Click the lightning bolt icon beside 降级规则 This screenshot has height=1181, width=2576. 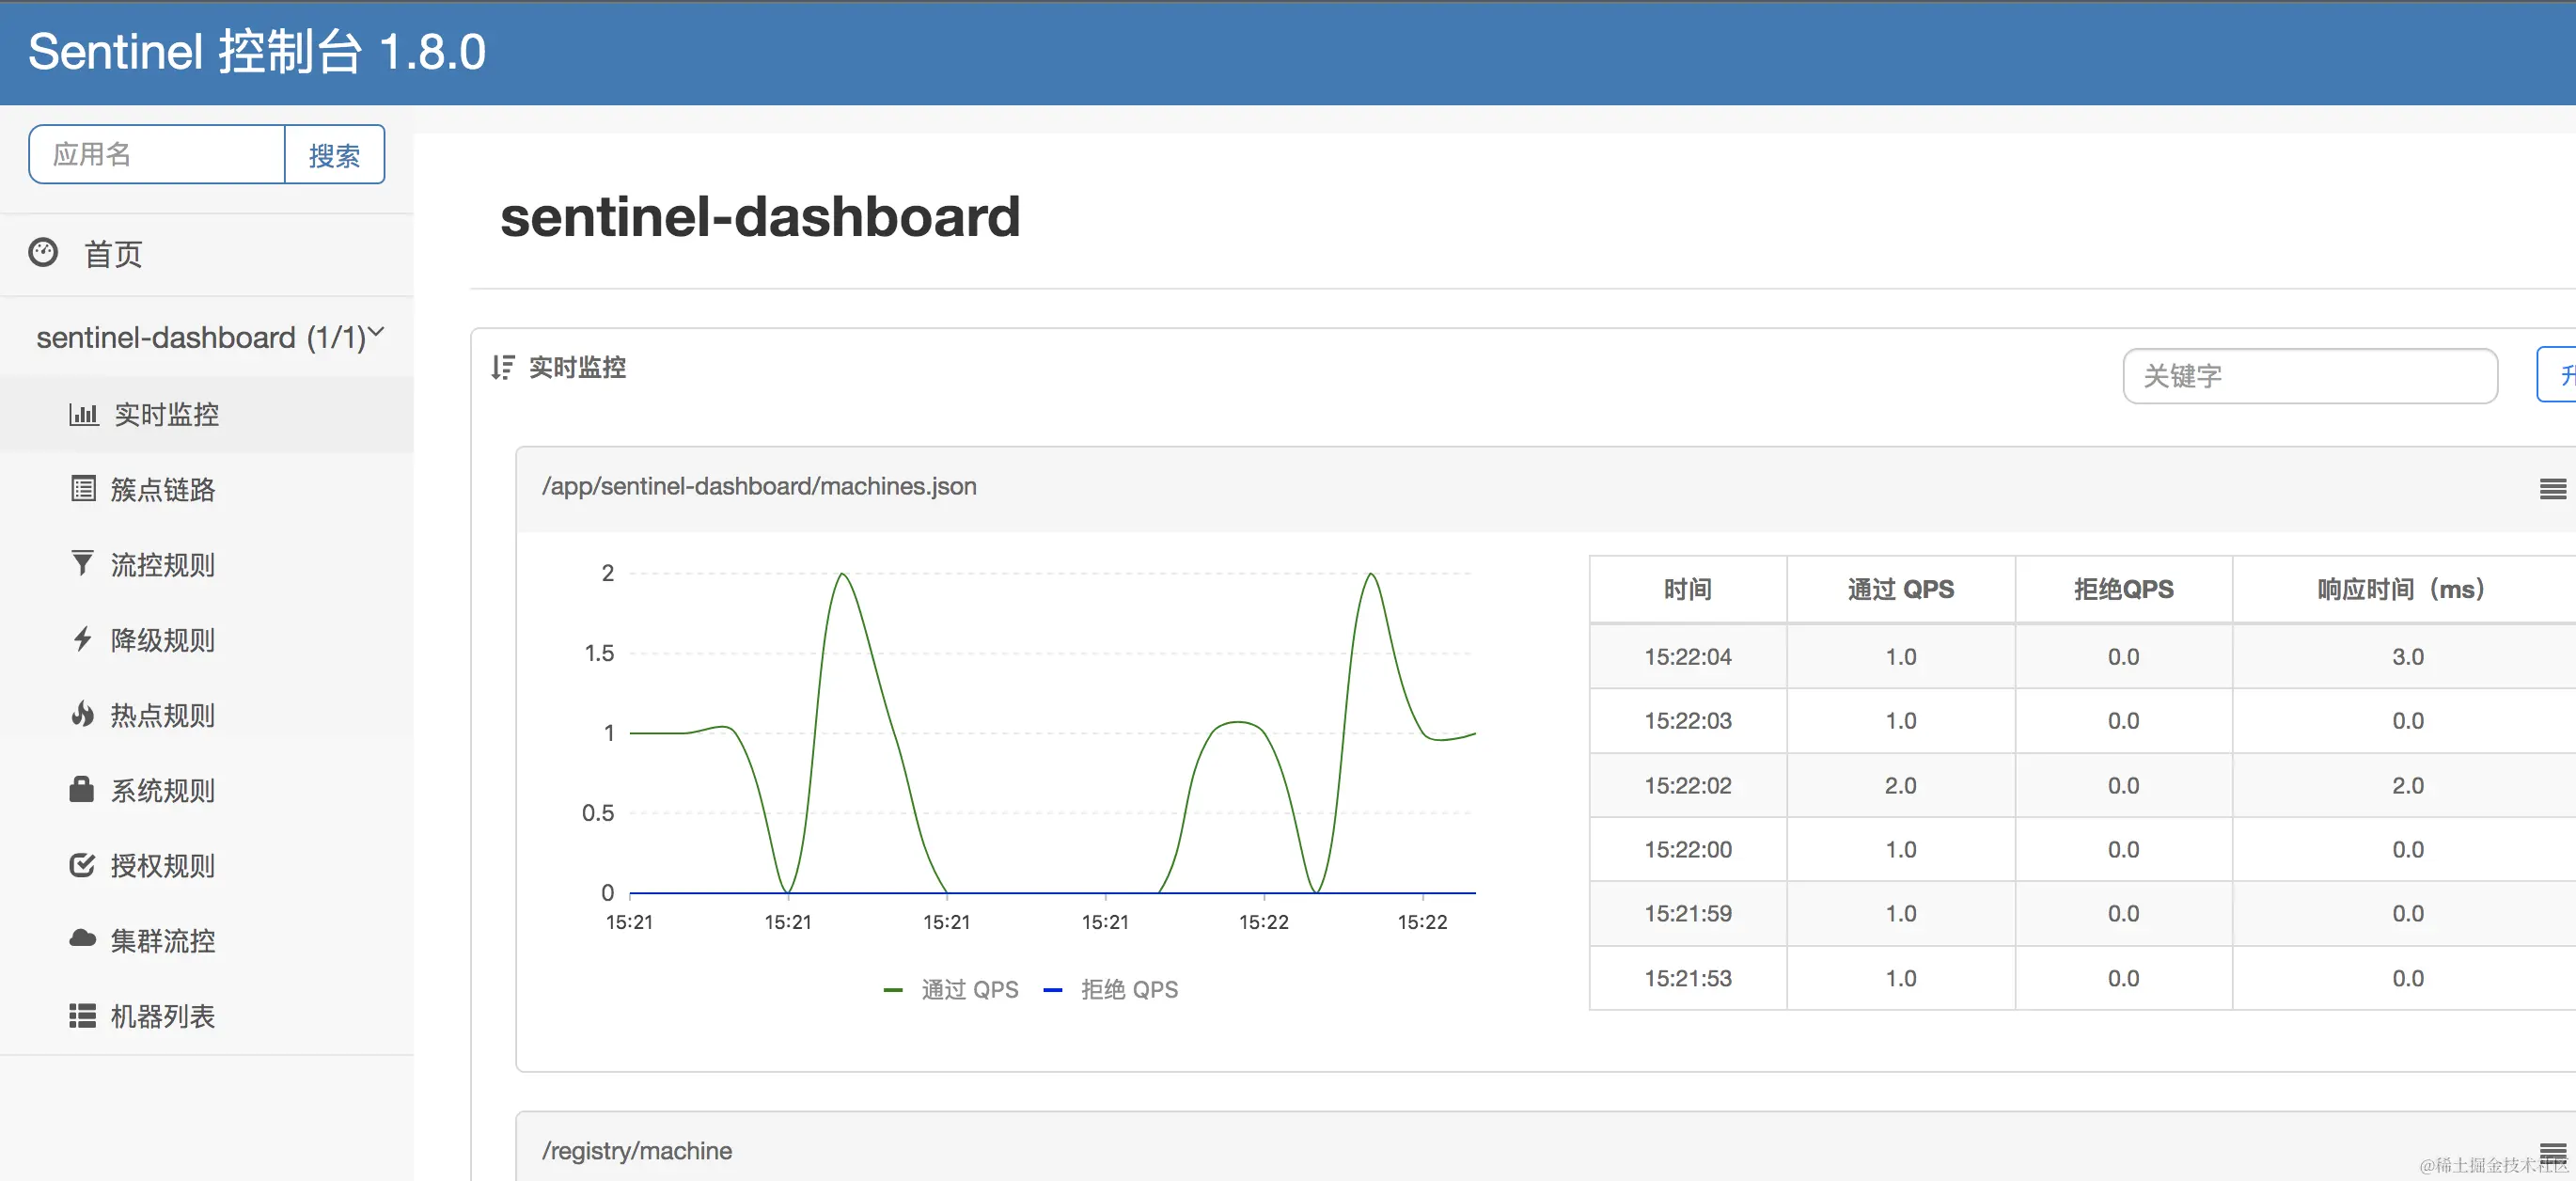(83, 639)
